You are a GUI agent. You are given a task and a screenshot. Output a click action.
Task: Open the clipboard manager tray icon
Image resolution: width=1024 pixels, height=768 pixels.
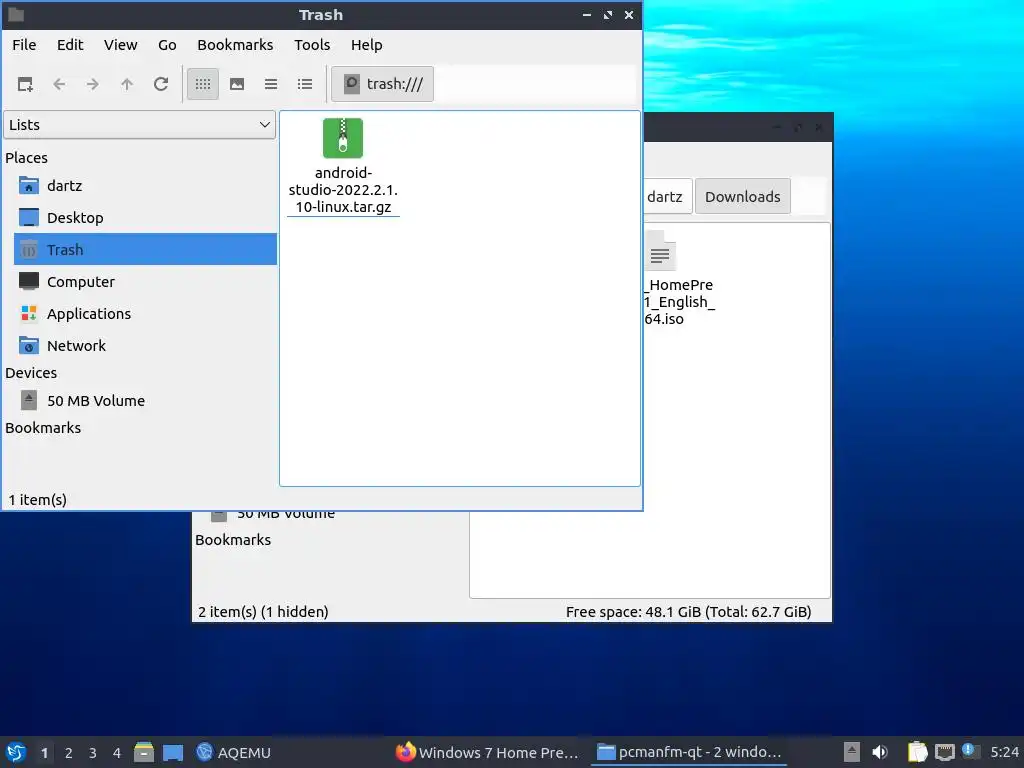click(x=918, y=752)
